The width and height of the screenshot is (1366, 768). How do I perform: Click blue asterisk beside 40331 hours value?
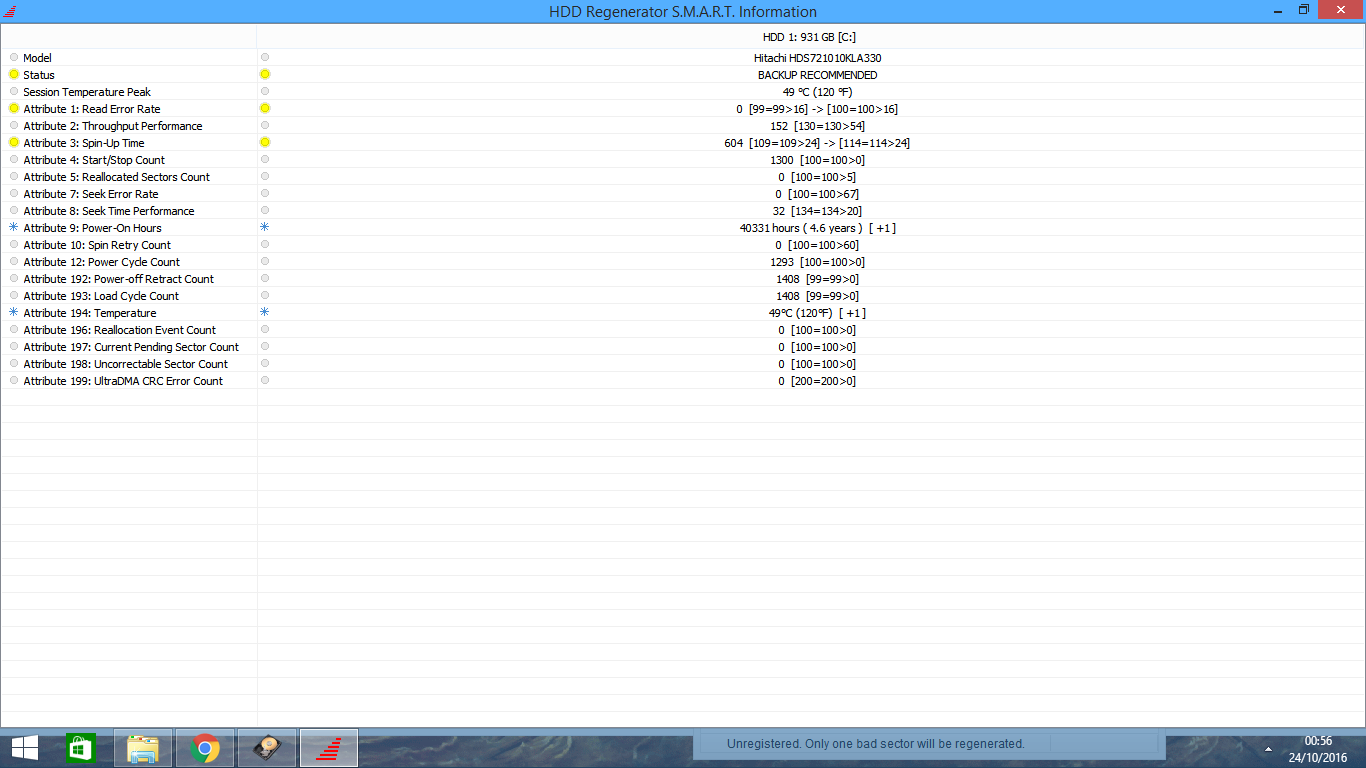pos(265,228)
